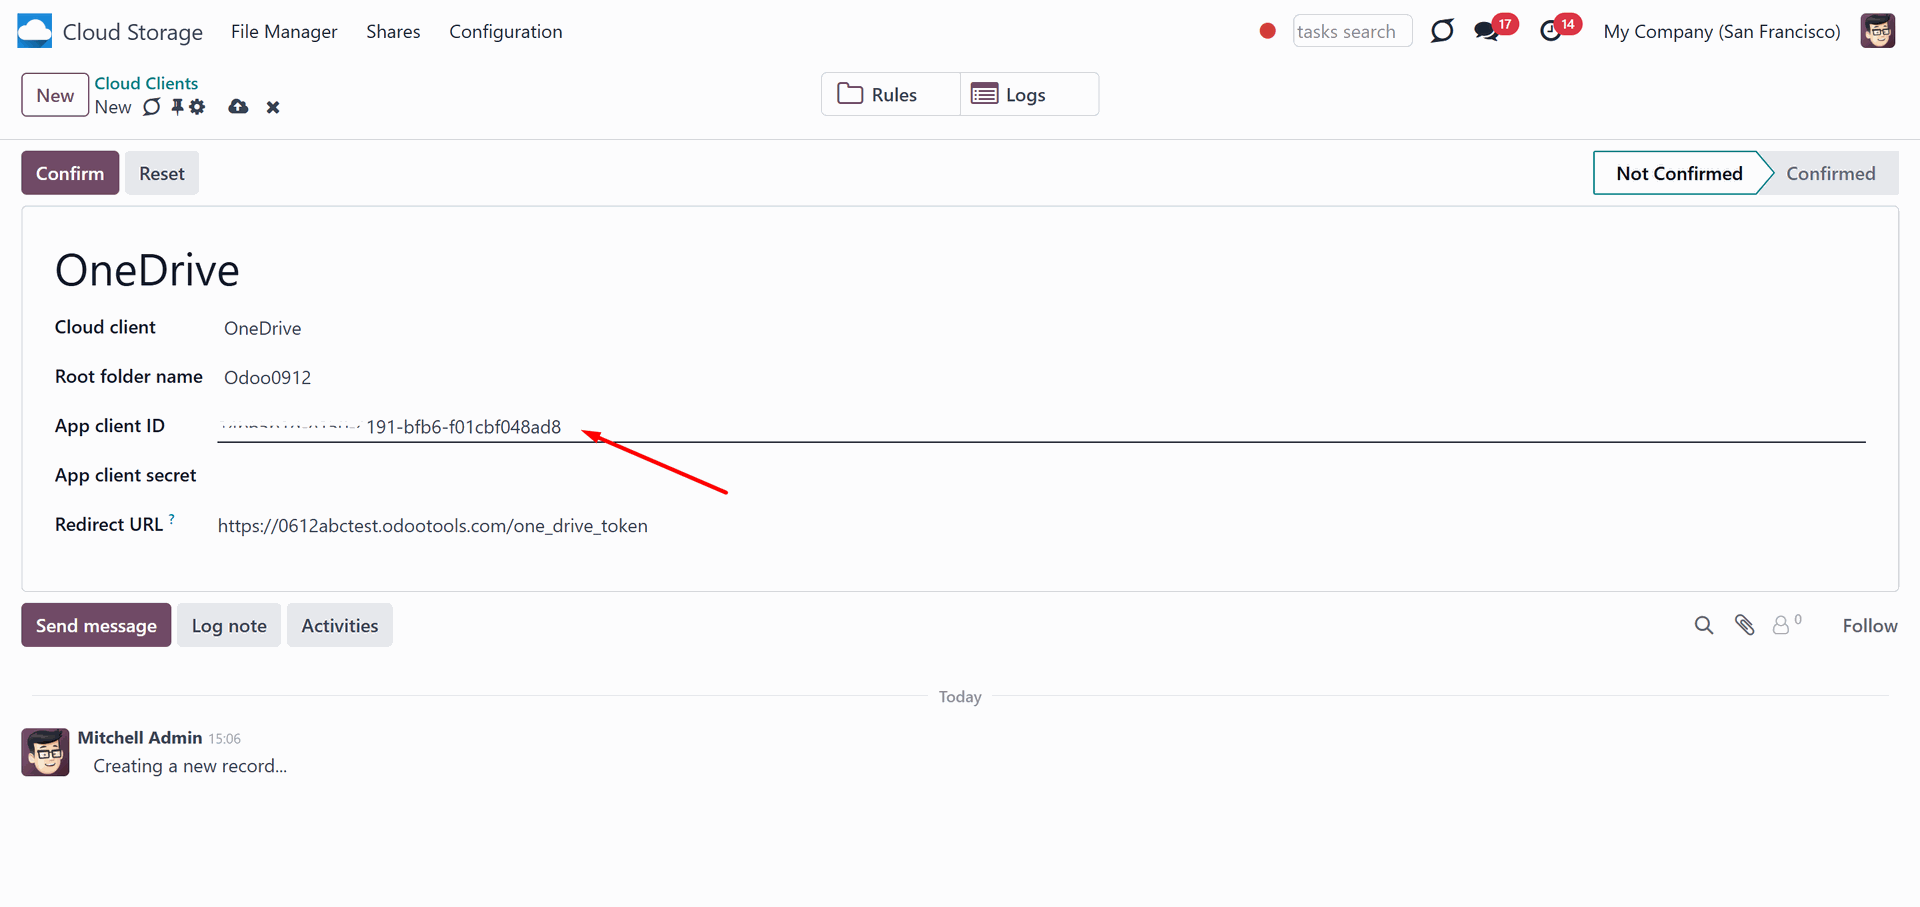
Task: Show followers list icon
Action: click(x=1786, y=624)
